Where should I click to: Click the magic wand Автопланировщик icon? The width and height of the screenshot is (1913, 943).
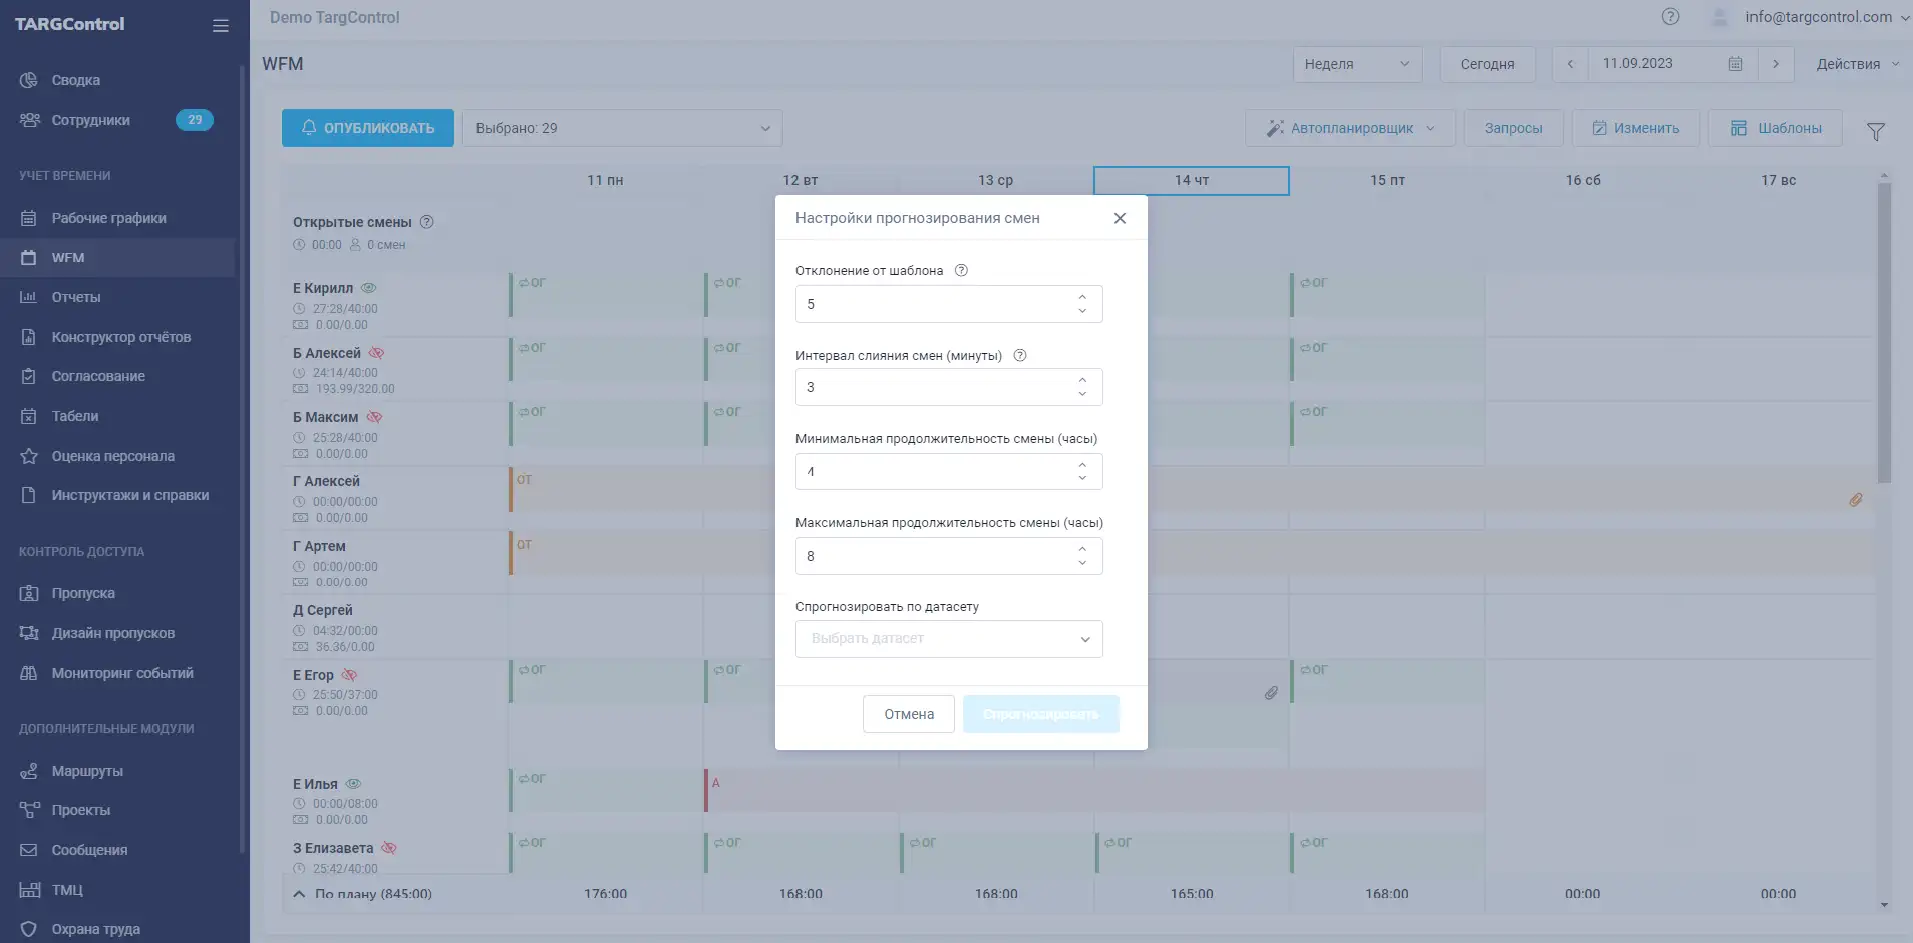click(x=1274, y=127)
